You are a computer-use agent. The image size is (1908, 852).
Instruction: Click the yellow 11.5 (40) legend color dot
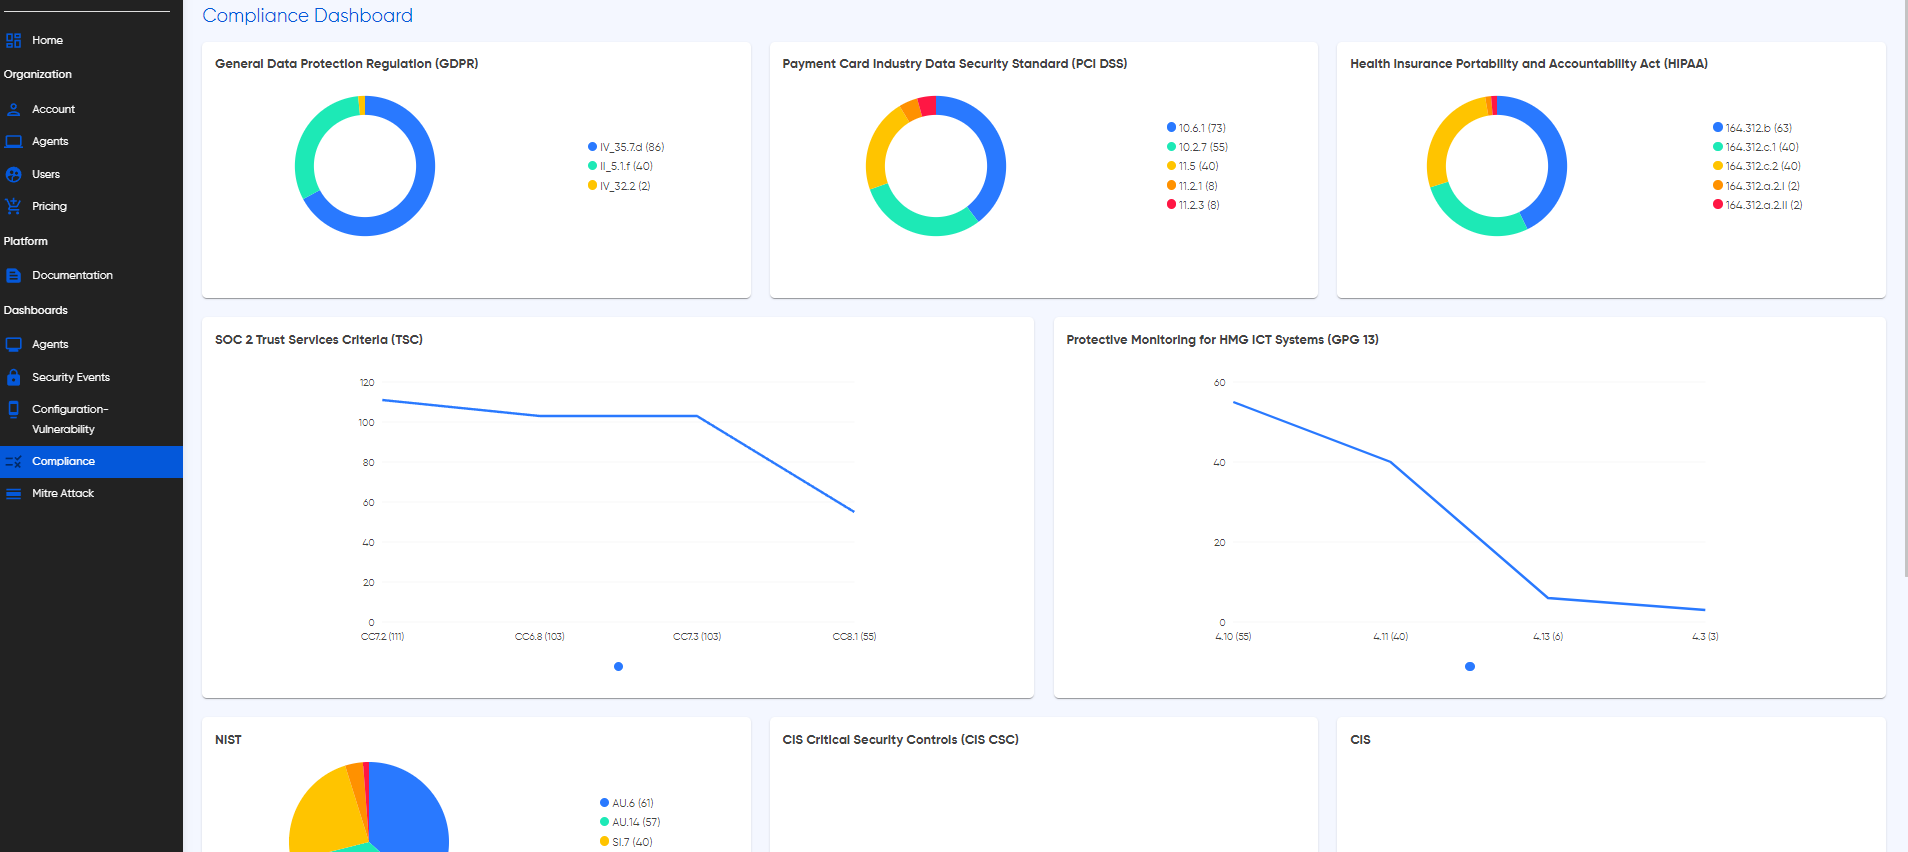coord(1171,166)
